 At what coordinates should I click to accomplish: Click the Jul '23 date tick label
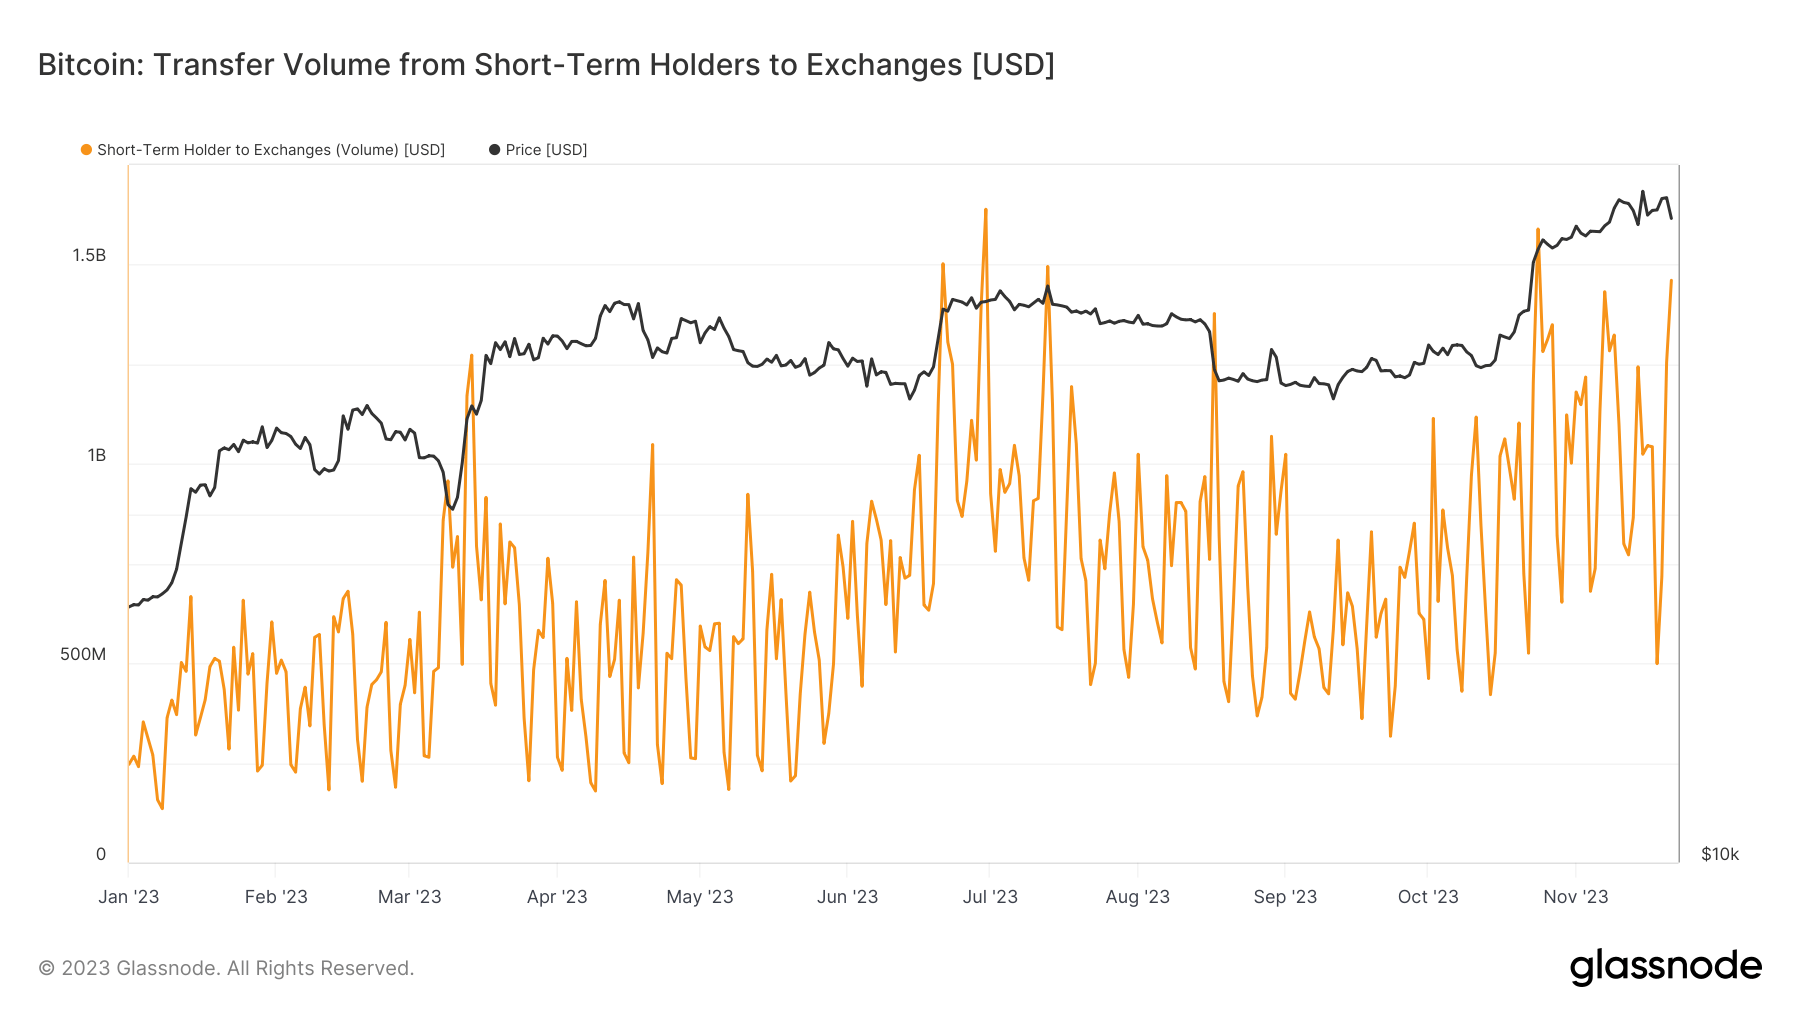click(x=990, y=897)
